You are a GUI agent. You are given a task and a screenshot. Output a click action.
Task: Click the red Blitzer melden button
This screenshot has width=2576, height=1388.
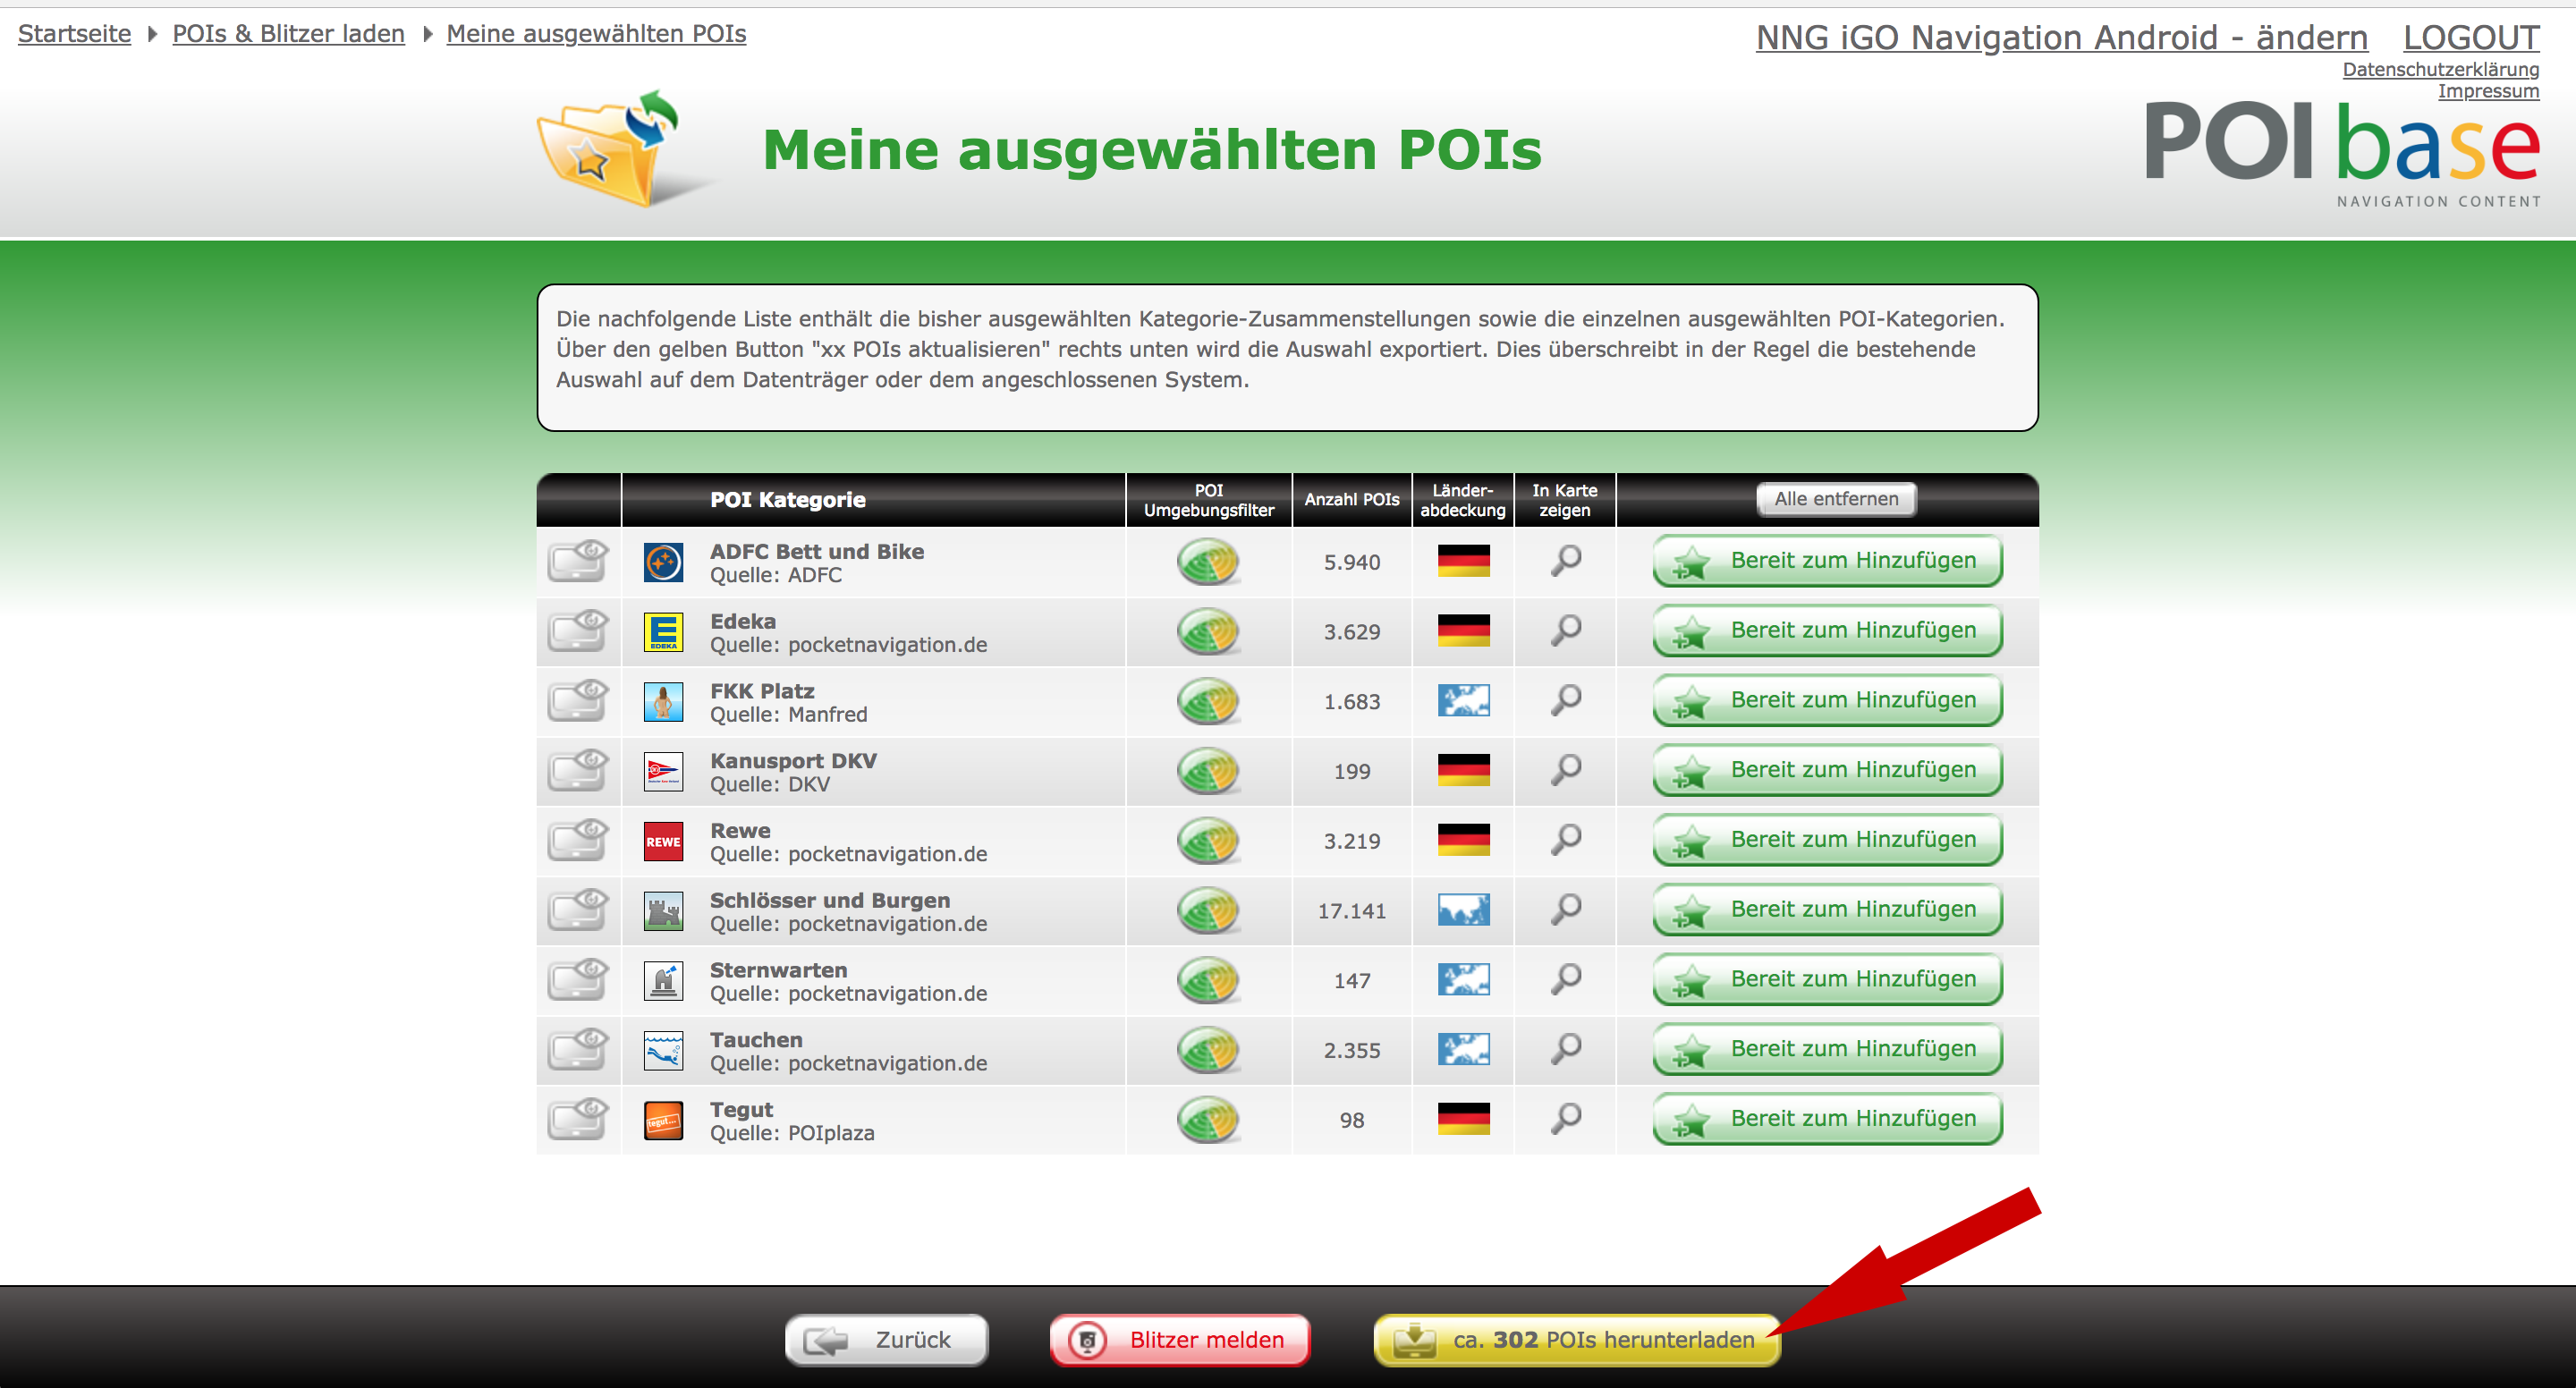(x=1180, y=1340)
